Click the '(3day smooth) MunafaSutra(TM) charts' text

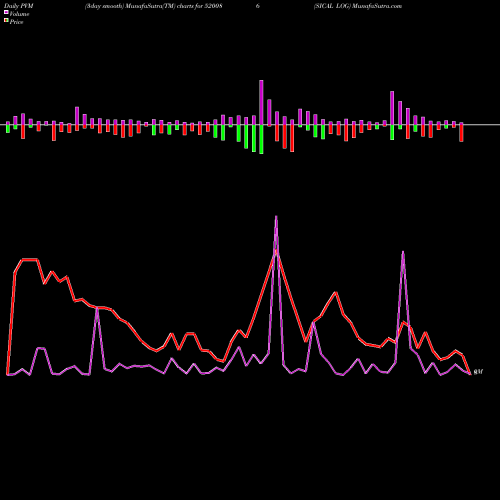click(x=139, y=6)
